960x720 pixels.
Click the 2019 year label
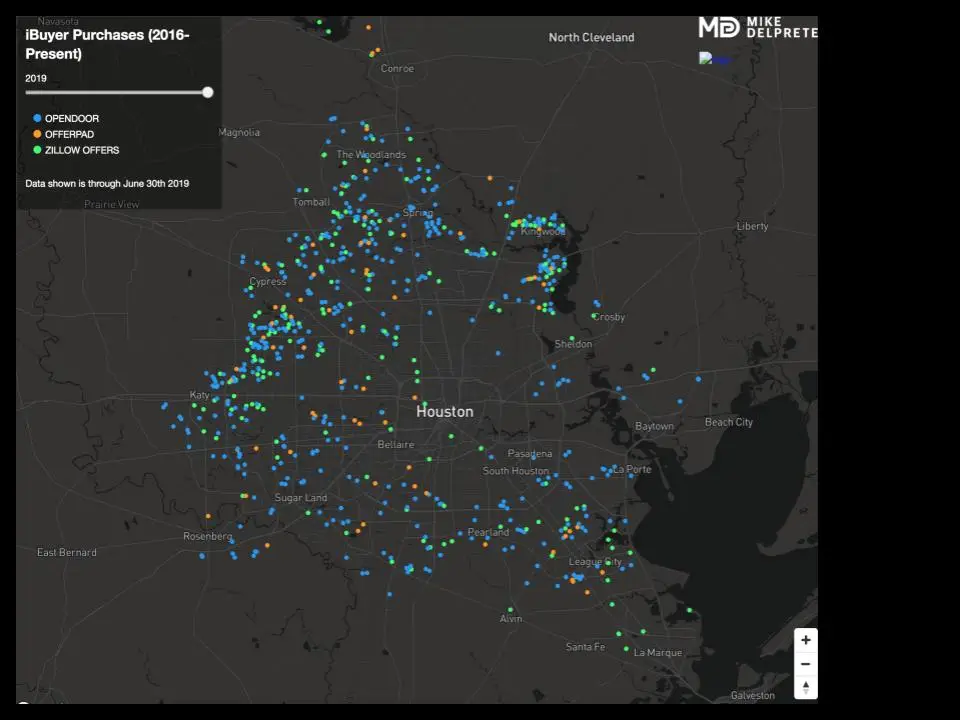click(36, 78)
